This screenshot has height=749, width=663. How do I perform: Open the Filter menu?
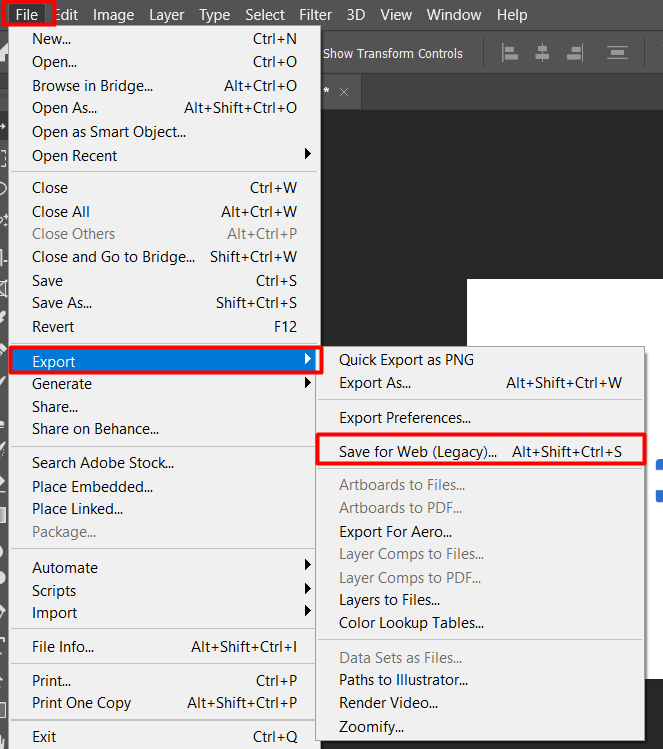pos(315,15)
